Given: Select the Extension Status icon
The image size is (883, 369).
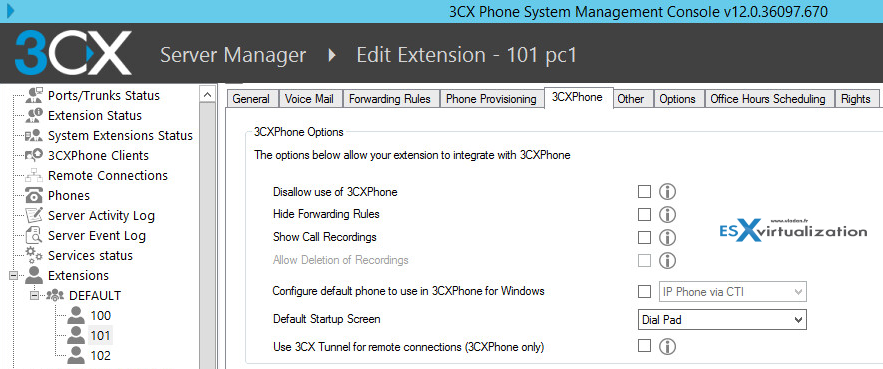Looking at the screenshot, I should [34, 115].
